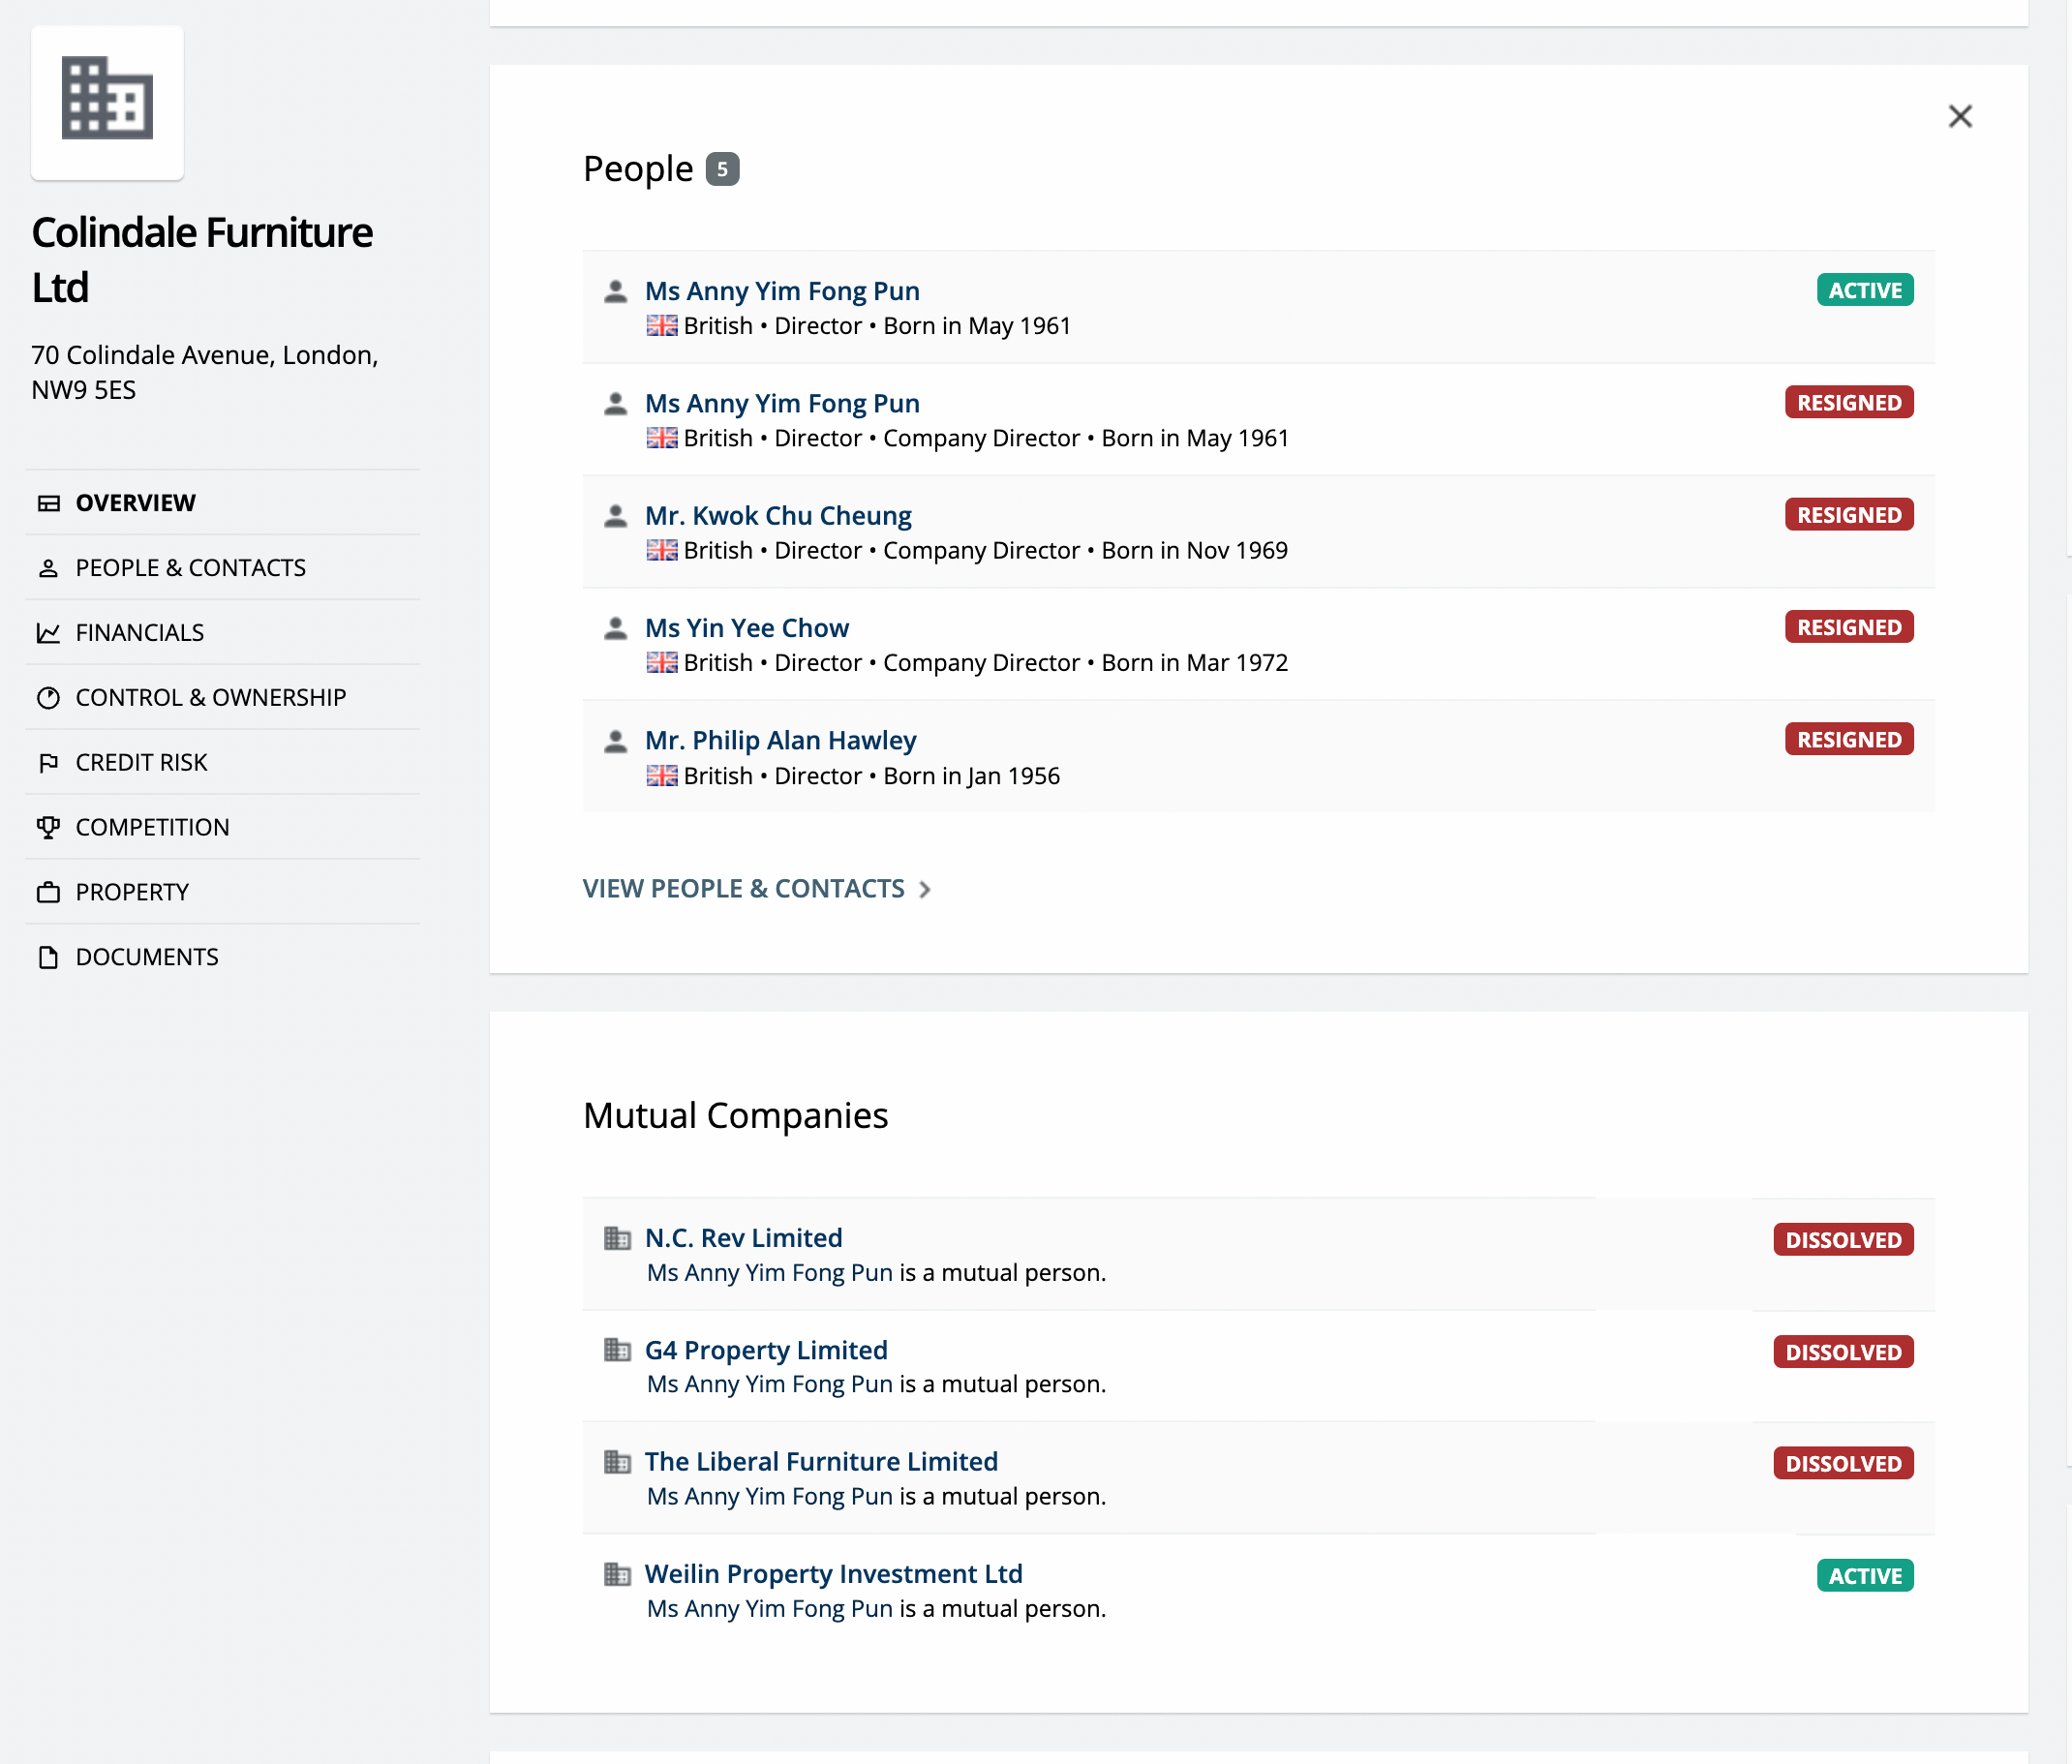Click the People count badge showing 5
Image resolution: width=2072 pixels, height=1764 pixels.
[x=722, y=169]
